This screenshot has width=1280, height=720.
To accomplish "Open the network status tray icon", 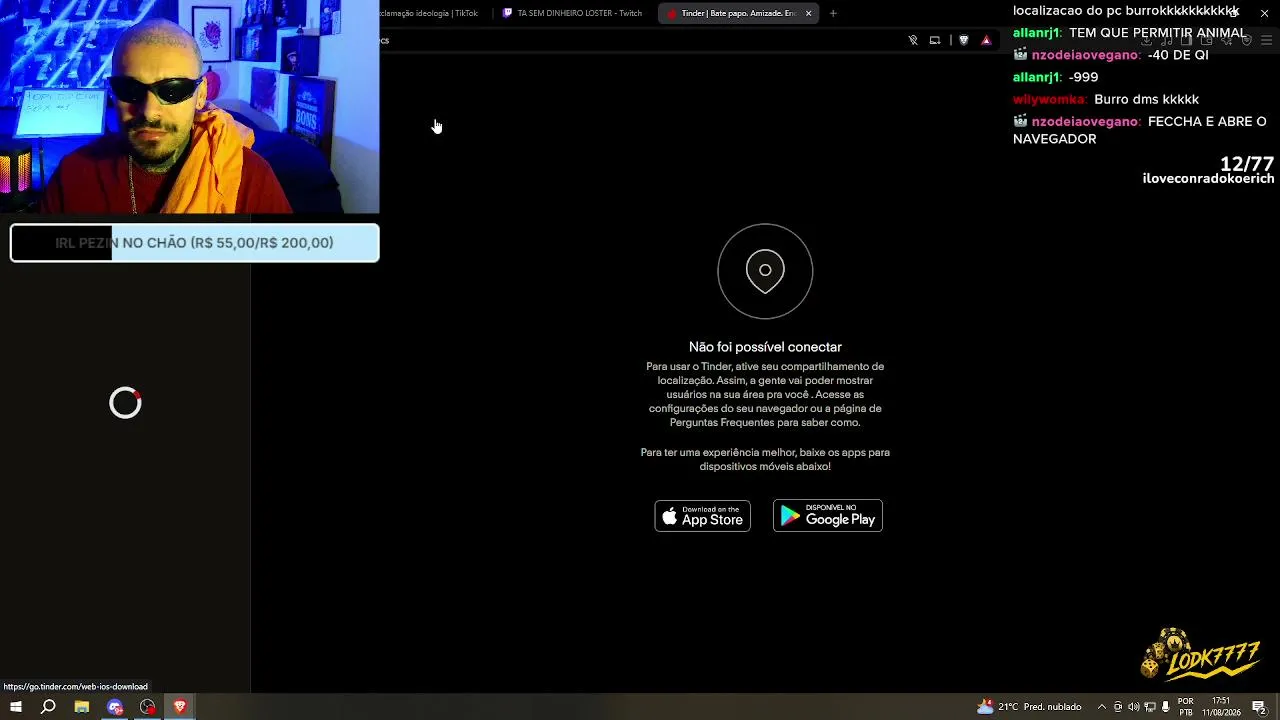I will click(x=1150, y=707).
